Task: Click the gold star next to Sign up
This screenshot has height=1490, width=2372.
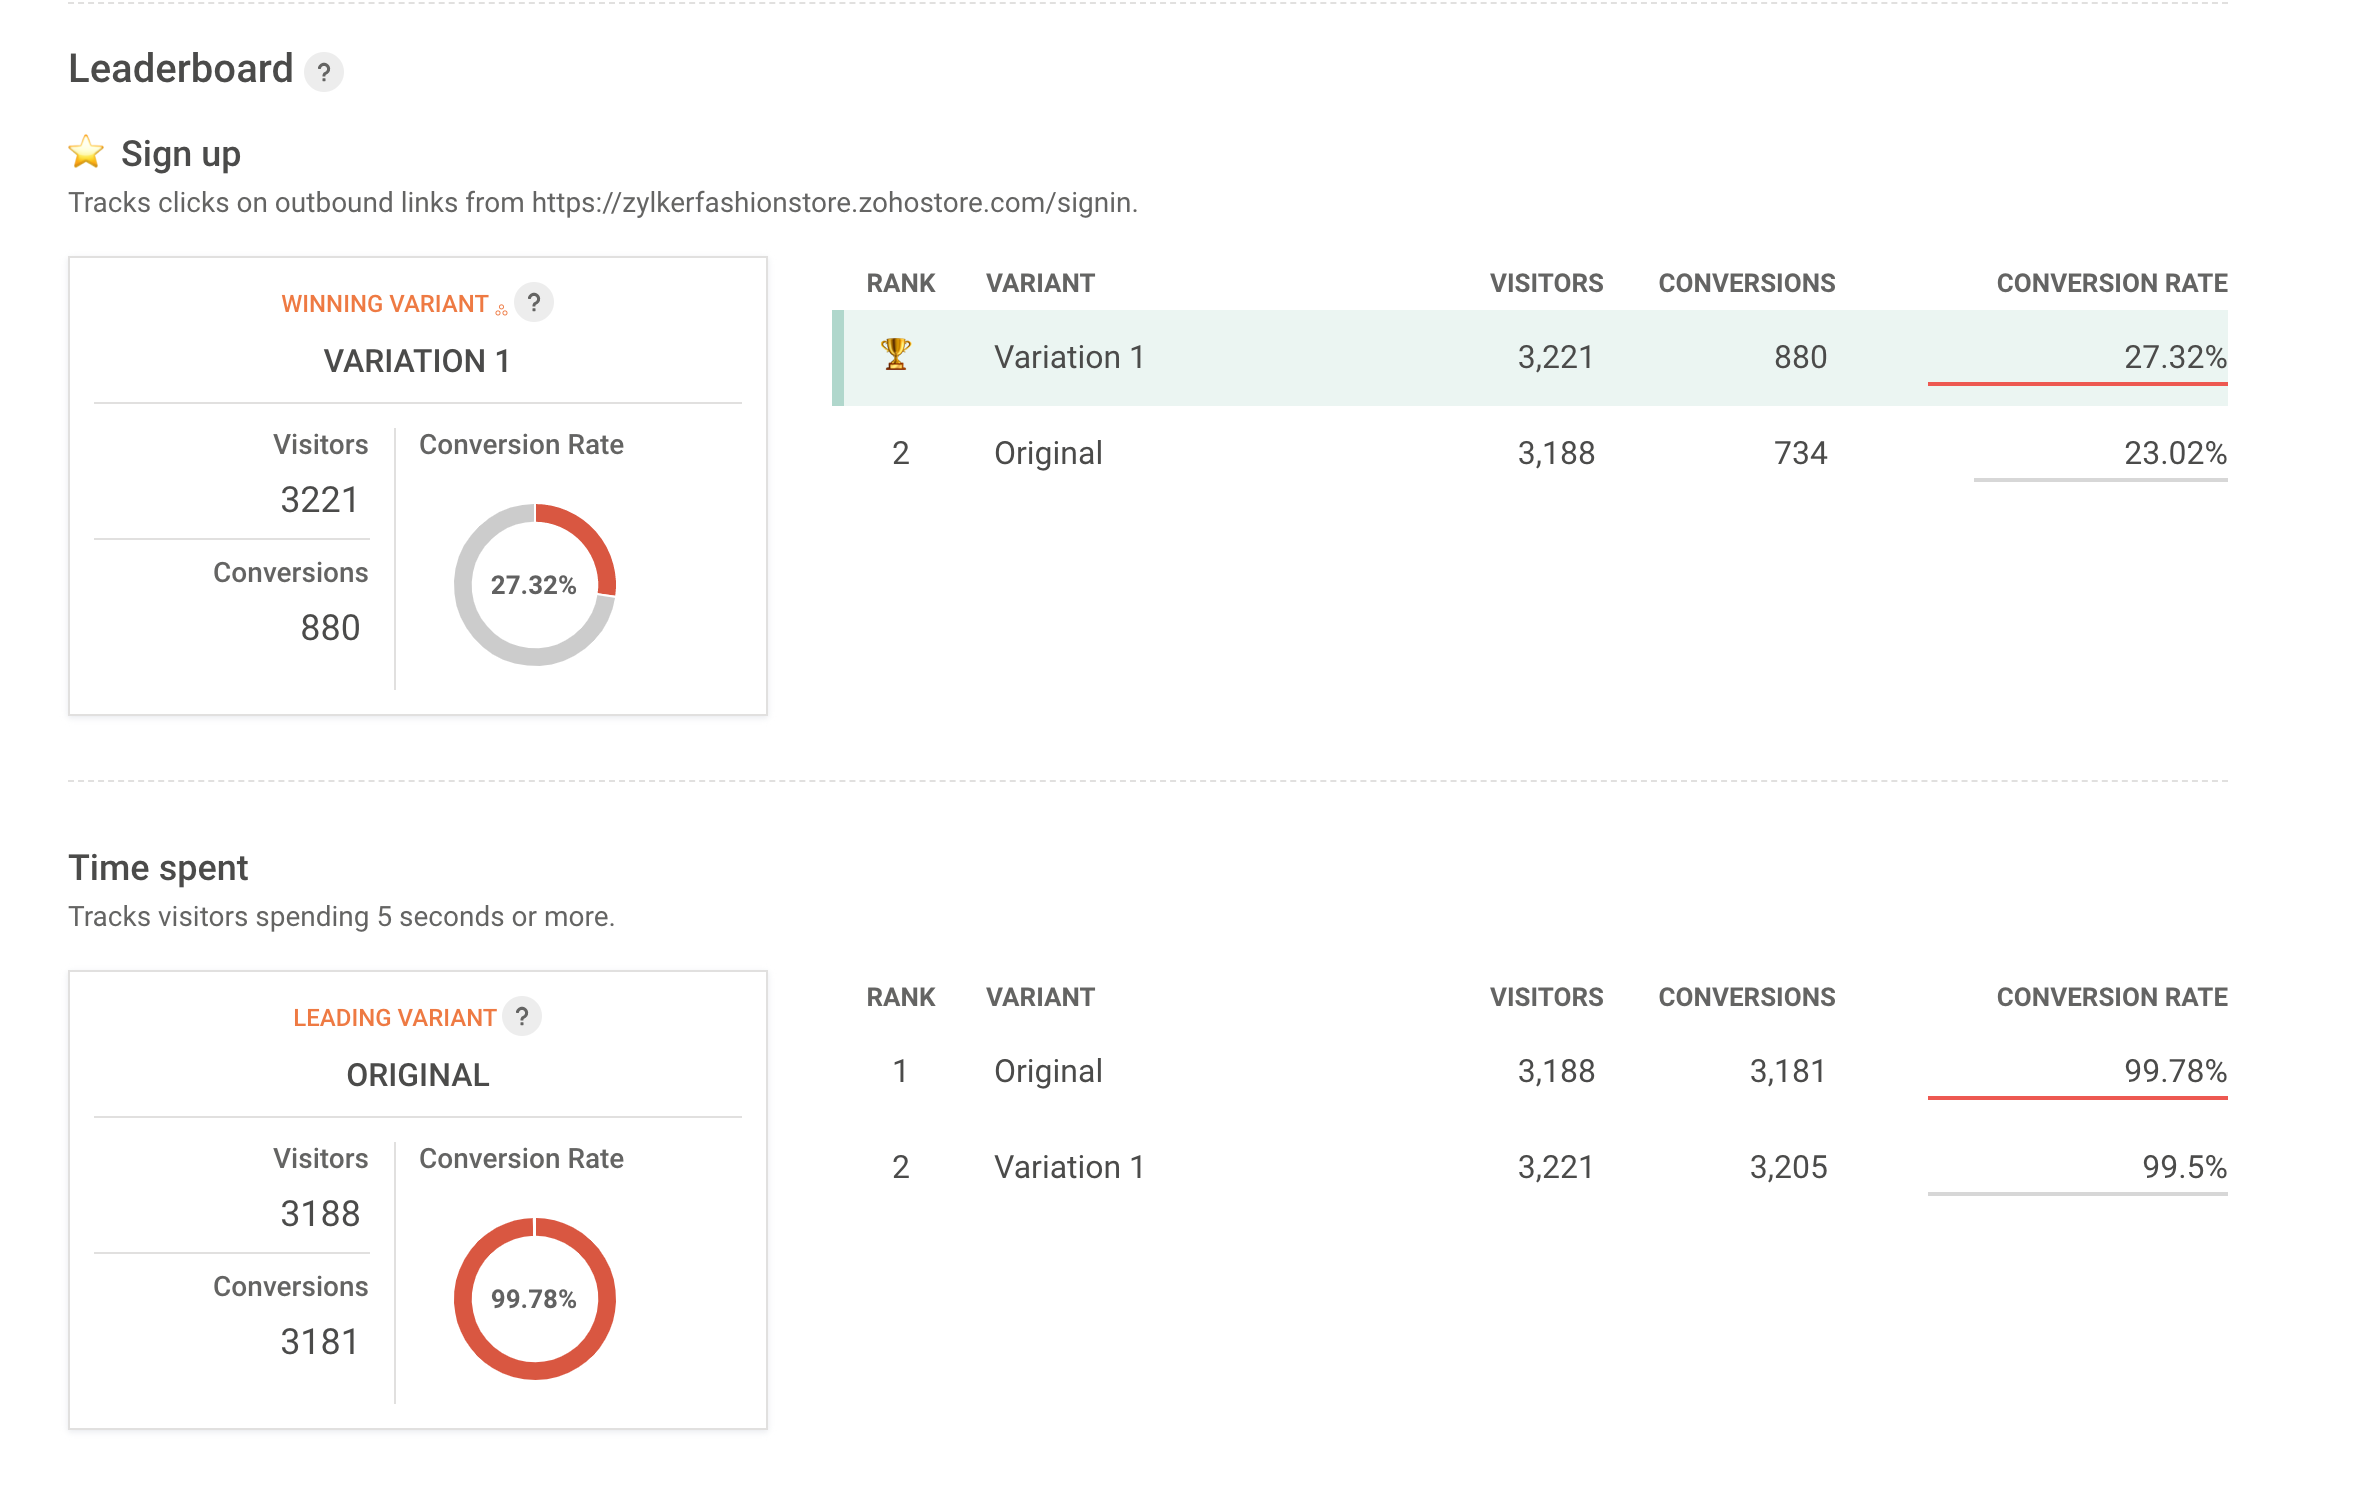Action: (87, 153)
